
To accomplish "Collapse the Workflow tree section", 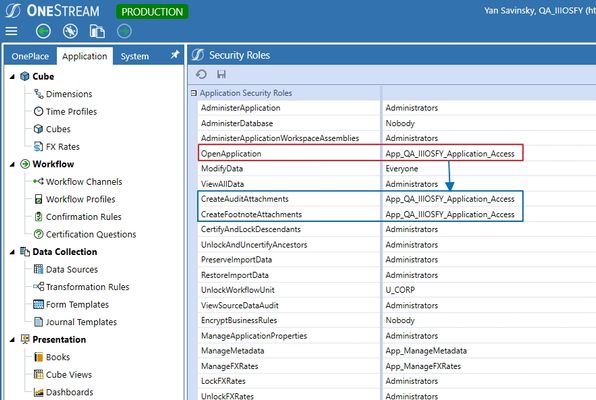I will coord(12,164).
